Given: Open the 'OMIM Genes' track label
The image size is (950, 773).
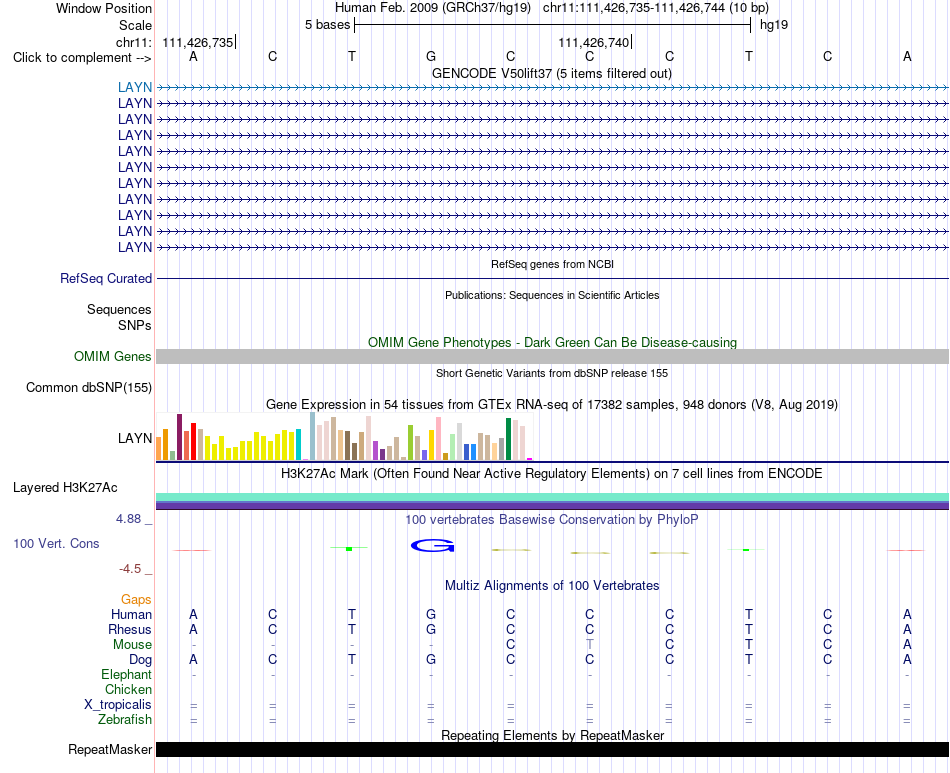Looking at the screenshot, I should click(112, 356).
